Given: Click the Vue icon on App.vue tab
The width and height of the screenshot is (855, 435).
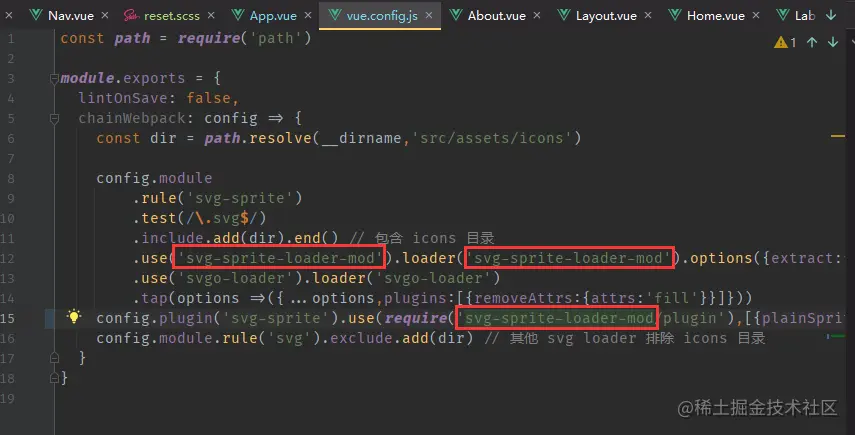Looking at the screenshot, I should pos(238,15).
